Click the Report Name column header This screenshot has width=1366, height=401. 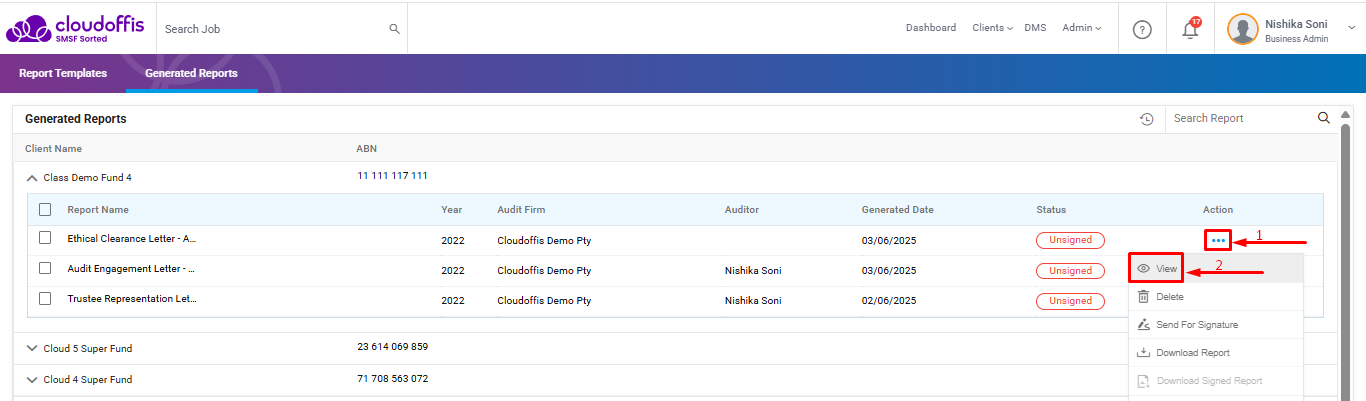(x=98, y=210)
